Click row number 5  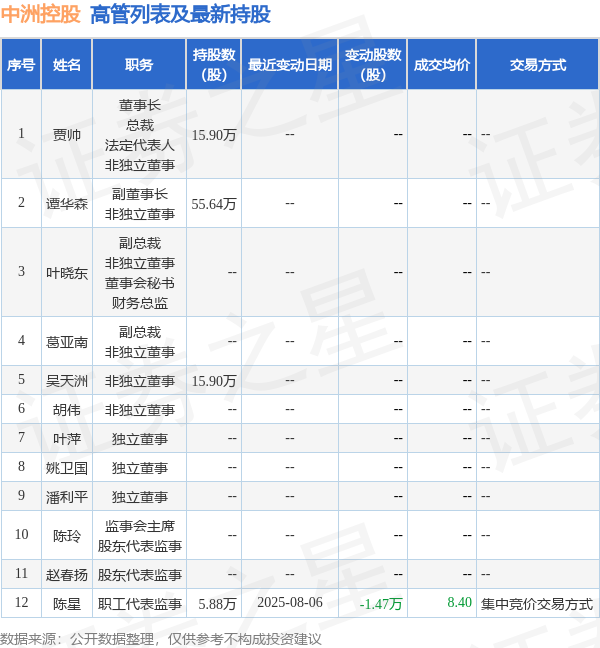click(x=21, y=379)
